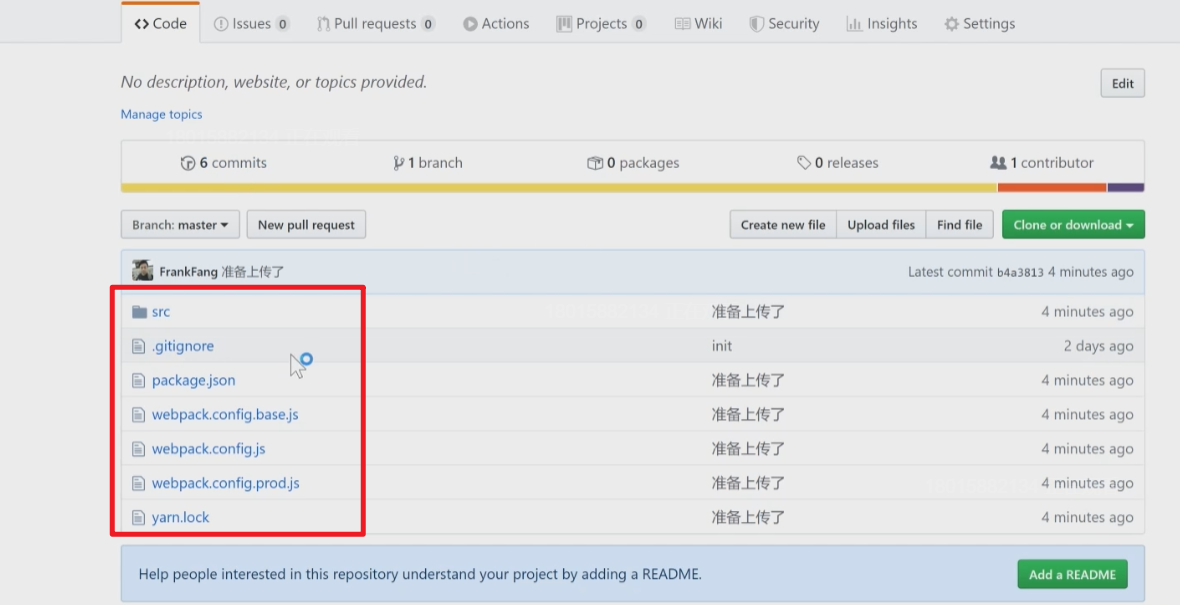Switch to the Actions tab
Viewport: 1180px width, 605px height.
pyautogui.click(x=496, y=23)
